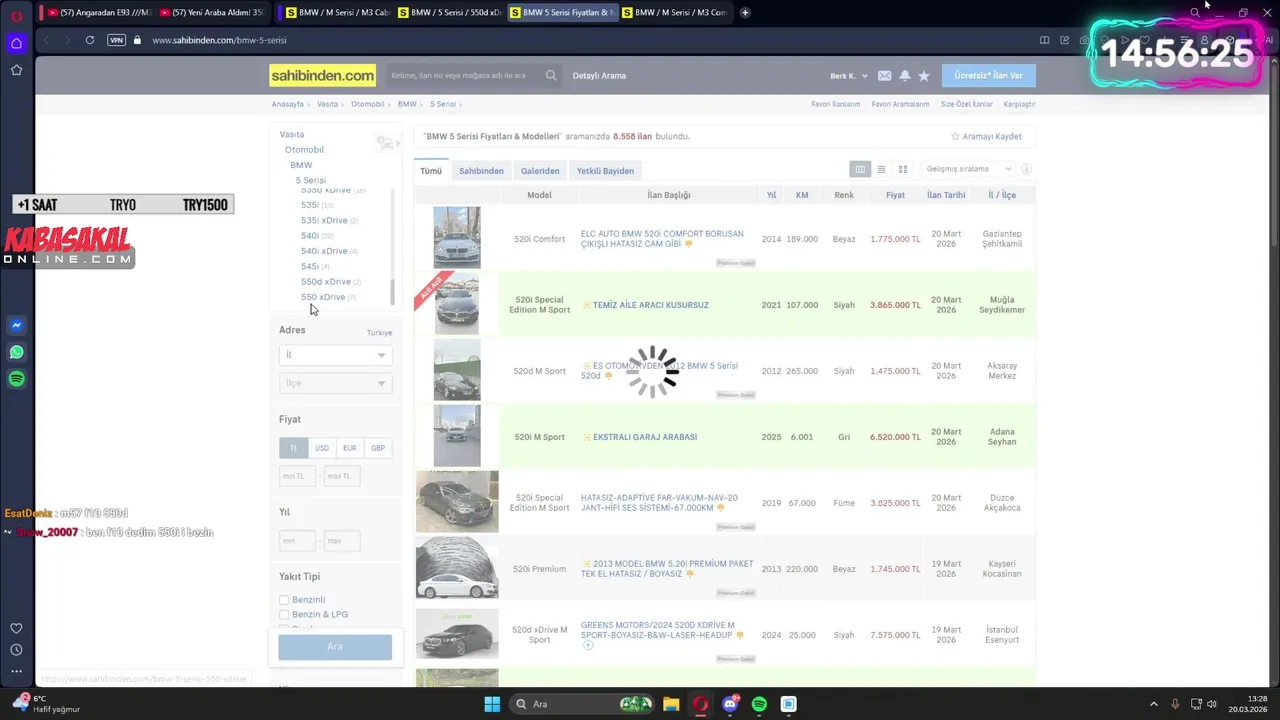Expand Berk K. account dropdown
Screen dimensions: 1280x720
pos(849,76)
